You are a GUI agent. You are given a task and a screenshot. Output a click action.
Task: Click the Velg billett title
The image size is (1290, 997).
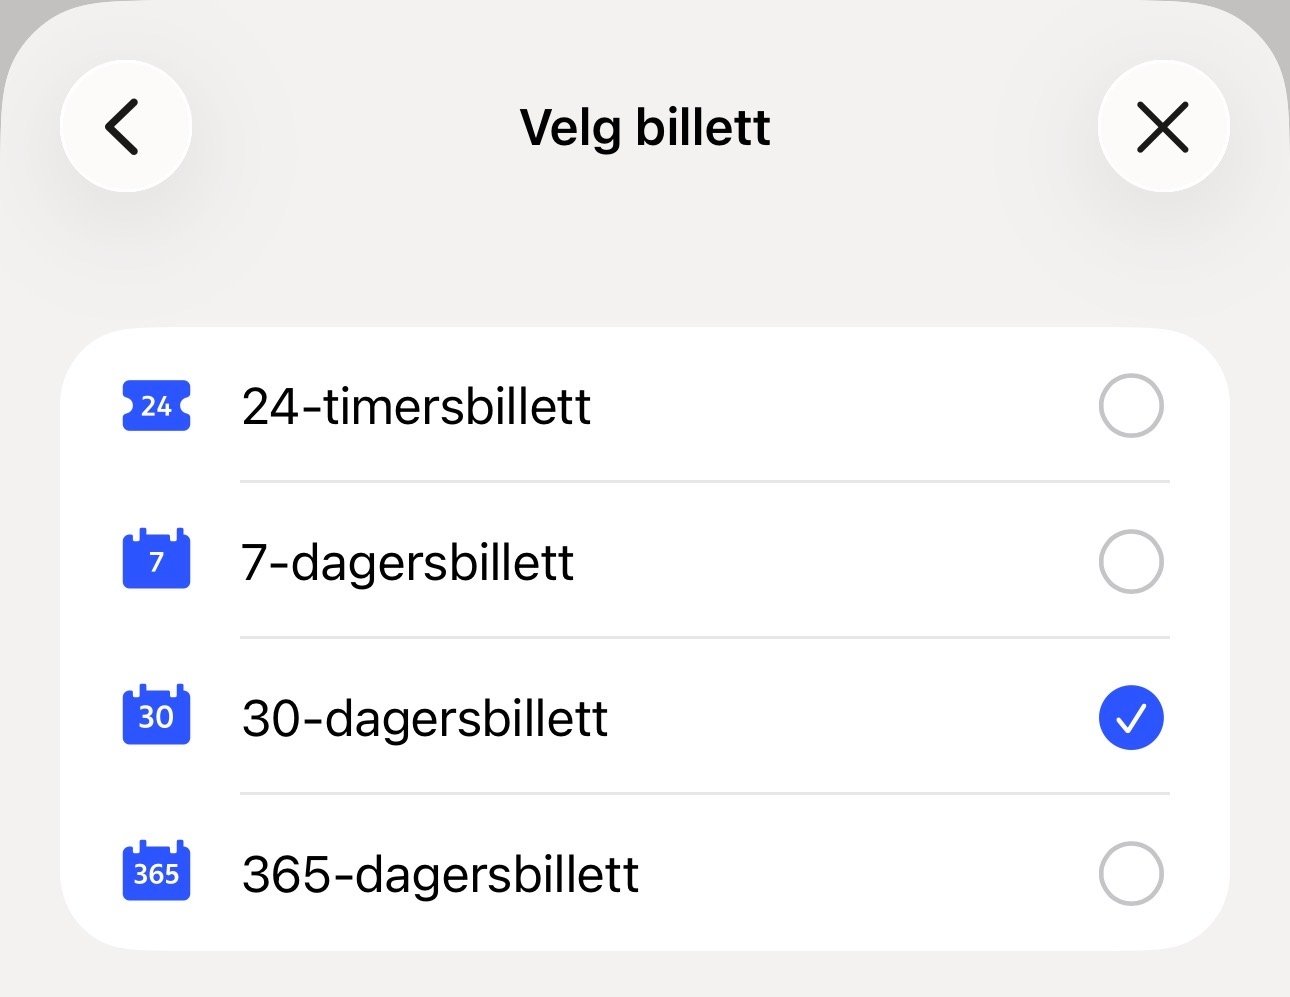(x=644, y=126)
